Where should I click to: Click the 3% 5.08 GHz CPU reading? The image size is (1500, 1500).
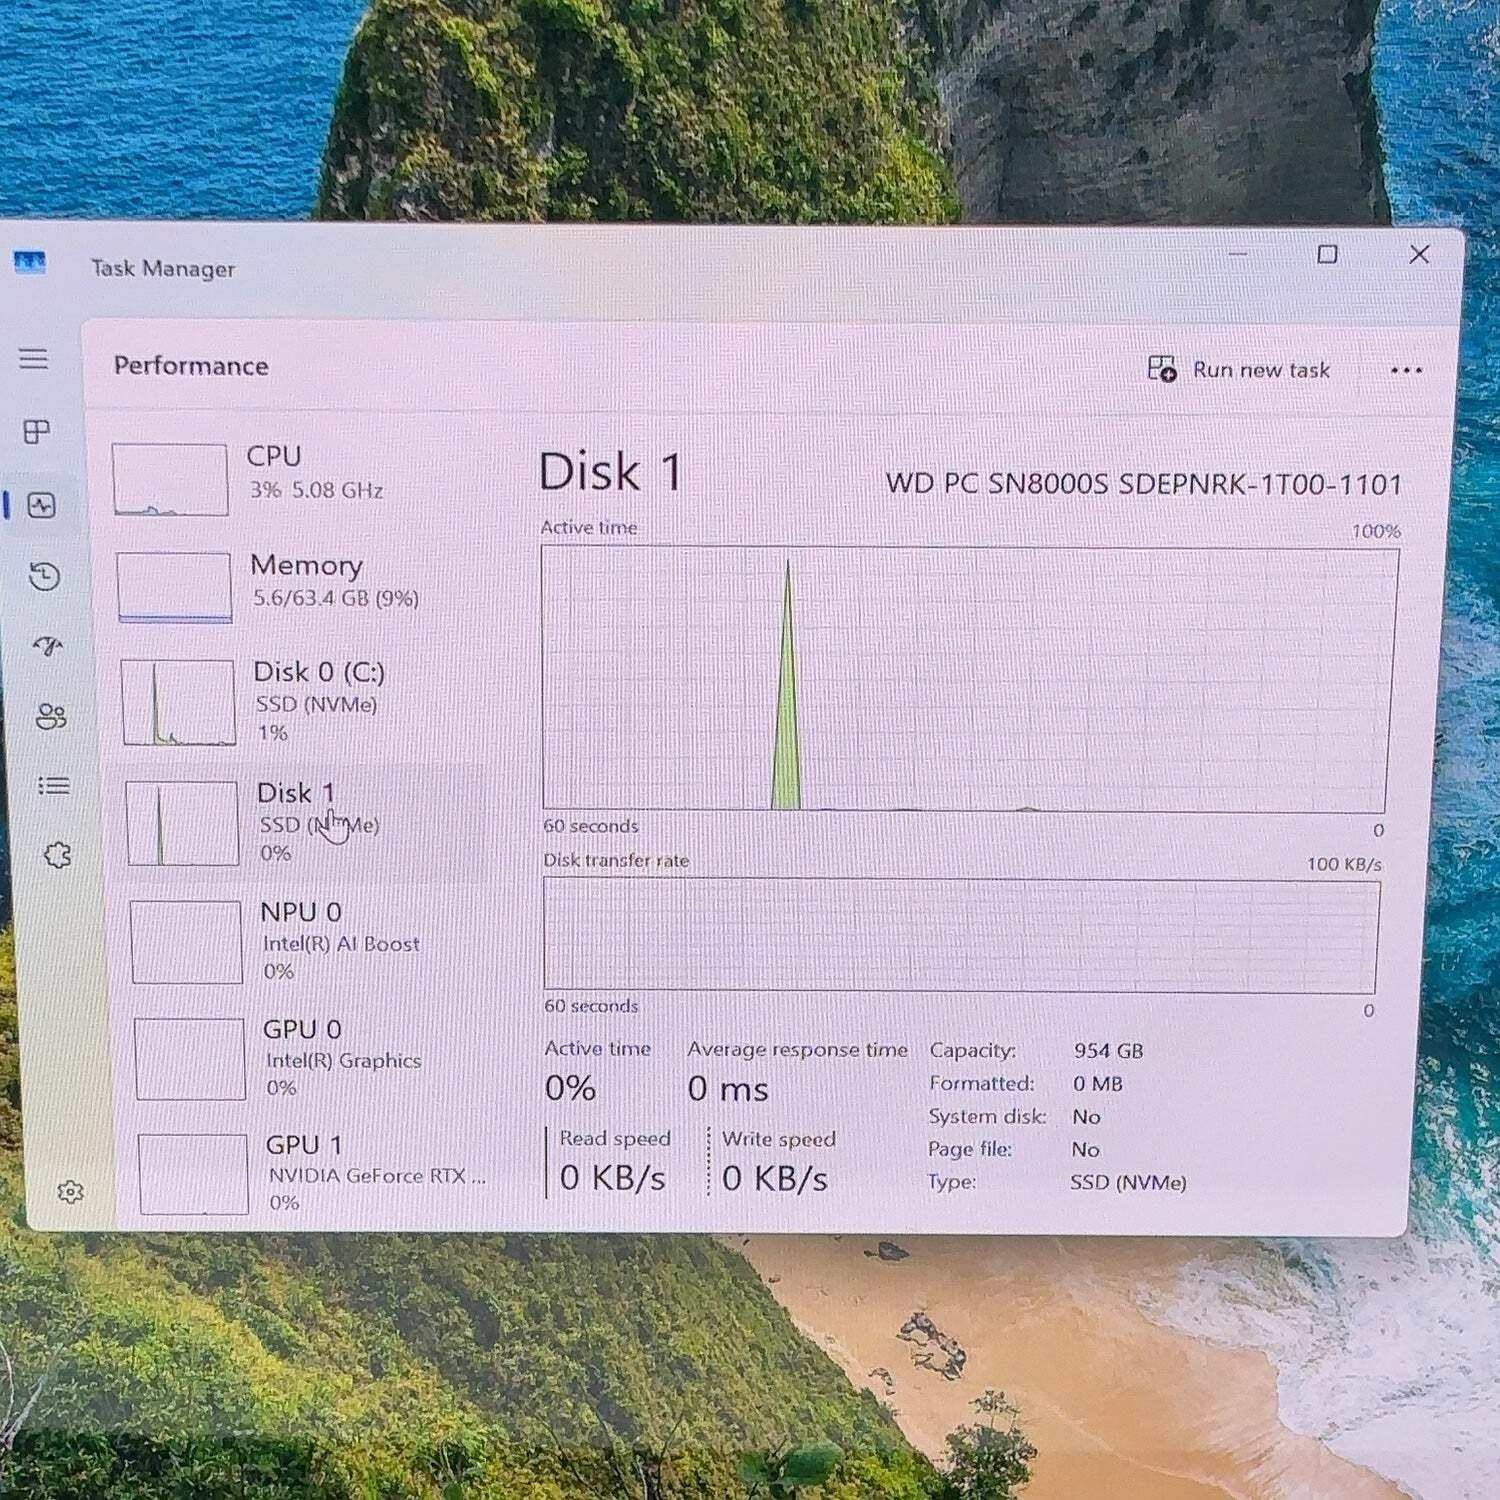(316, 490)
